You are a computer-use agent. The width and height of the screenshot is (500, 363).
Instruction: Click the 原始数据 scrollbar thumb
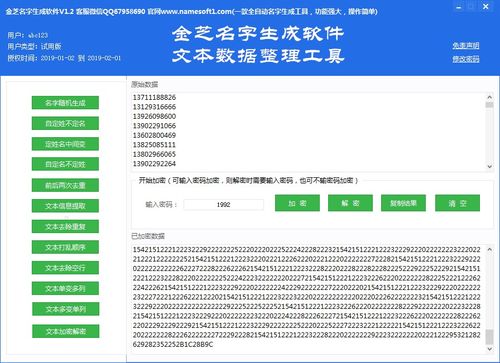[x=489, y=105]
